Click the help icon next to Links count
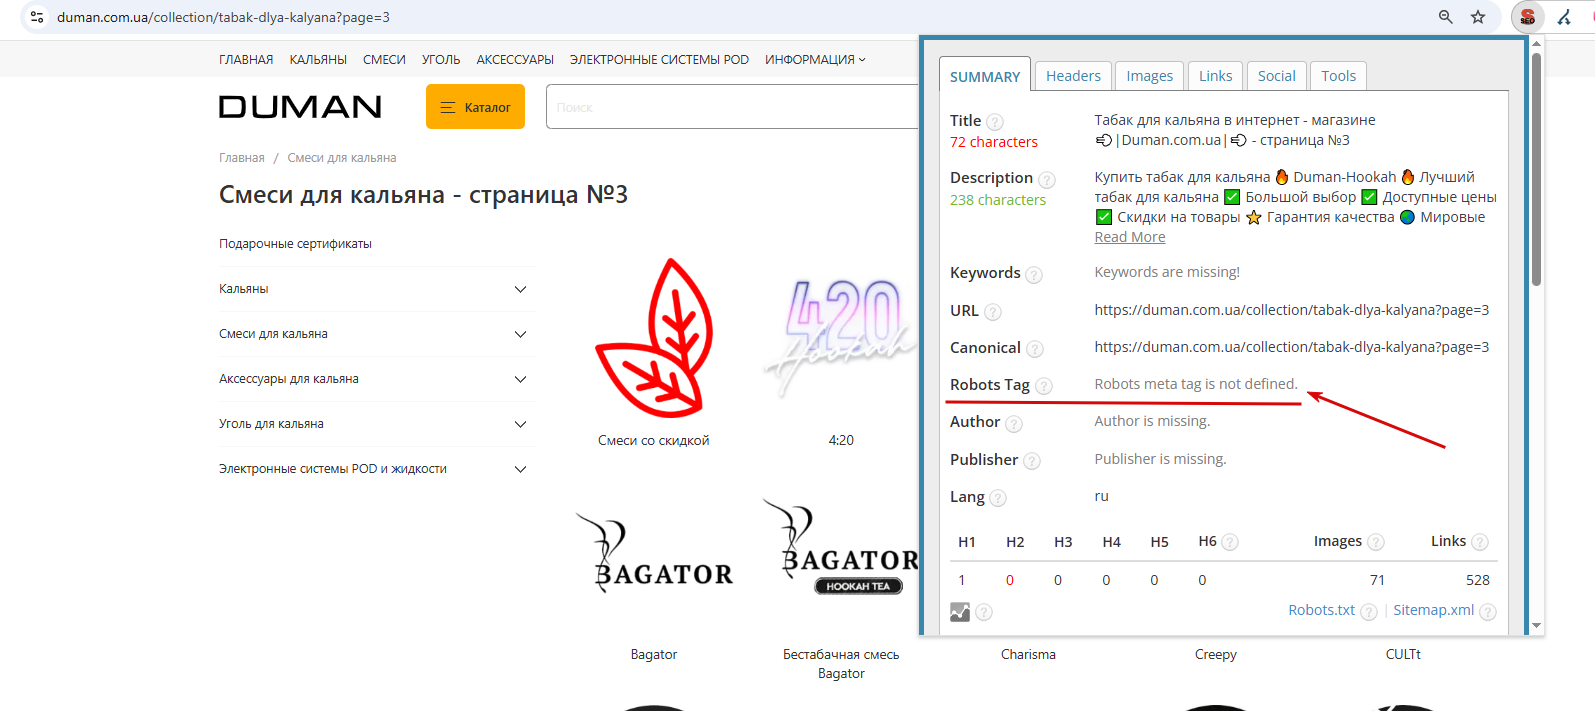The image size is (1595, 711). [1480, 542]
